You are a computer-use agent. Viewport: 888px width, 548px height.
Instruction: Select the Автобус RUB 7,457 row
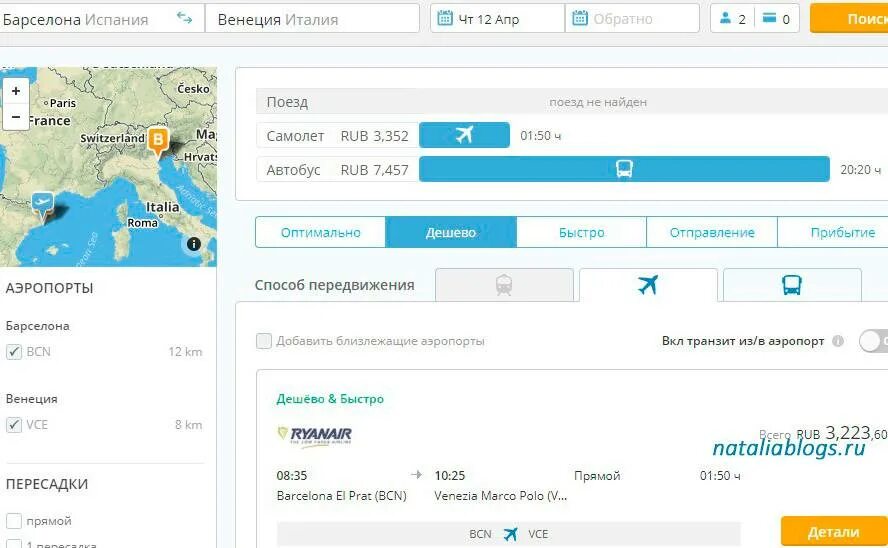click(338, 170)
